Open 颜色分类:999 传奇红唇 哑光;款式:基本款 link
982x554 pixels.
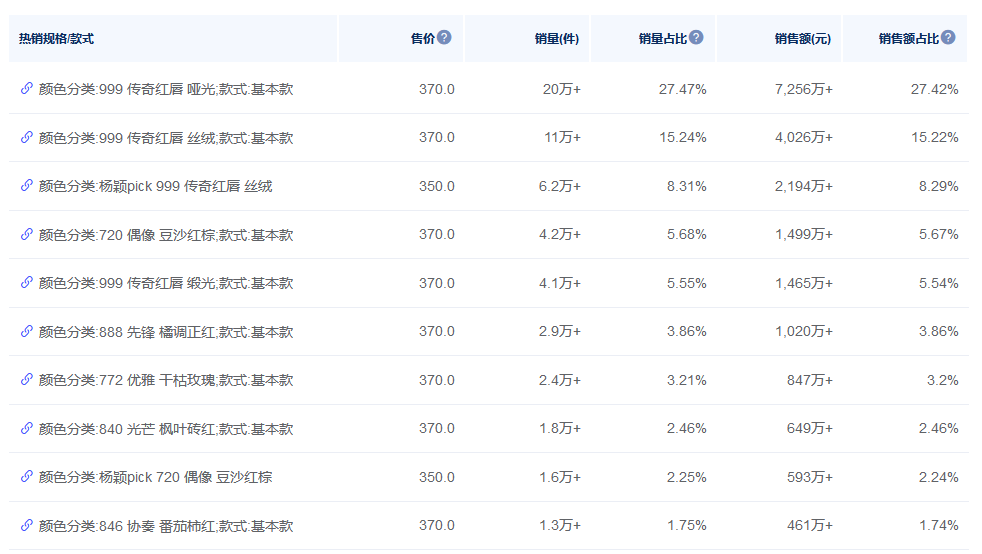click(166, 90)
